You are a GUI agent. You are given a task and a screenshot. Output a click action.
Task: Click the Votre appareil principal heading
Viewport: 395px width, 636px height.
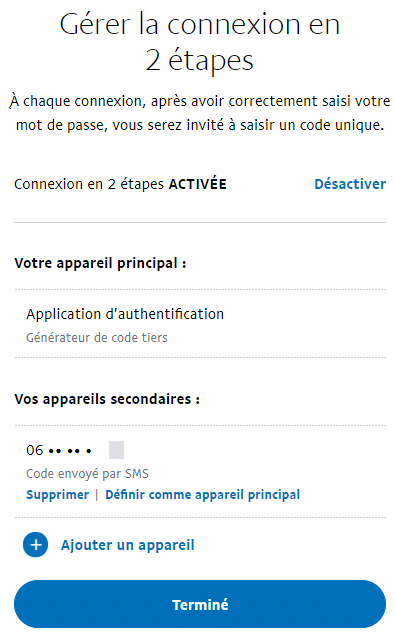click(x=100, y=263)
